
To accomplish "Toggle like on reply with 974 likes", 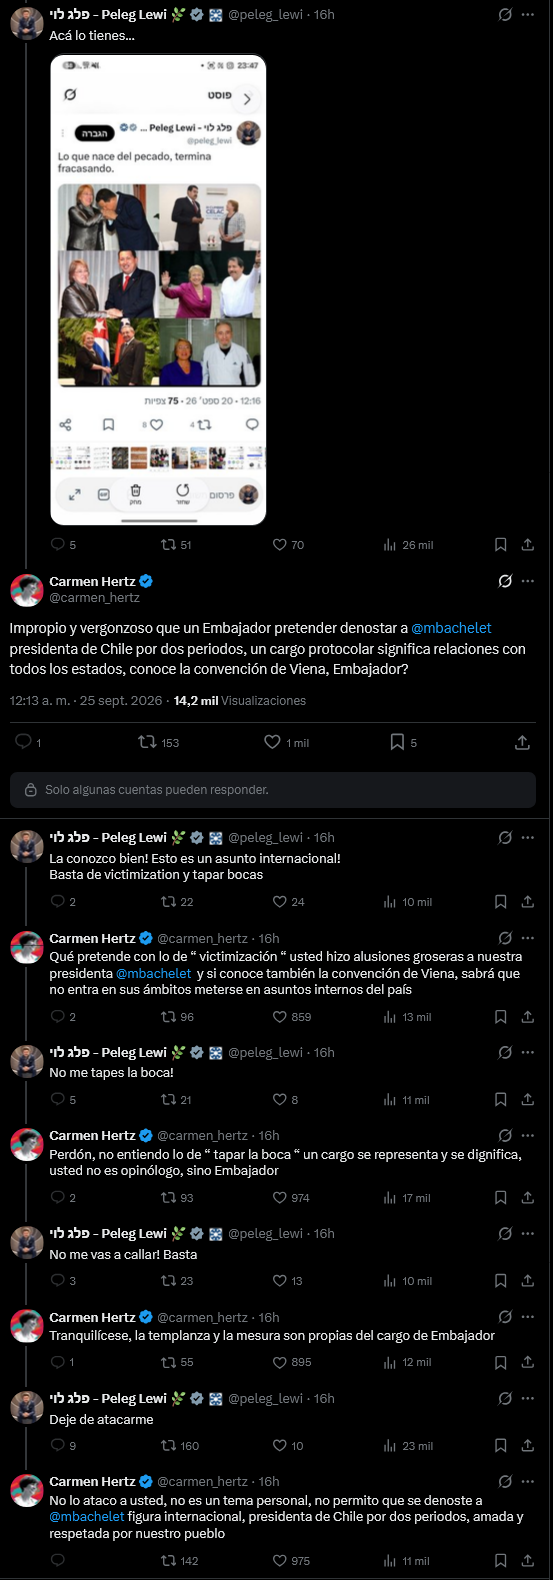I will coord(280,1197).
